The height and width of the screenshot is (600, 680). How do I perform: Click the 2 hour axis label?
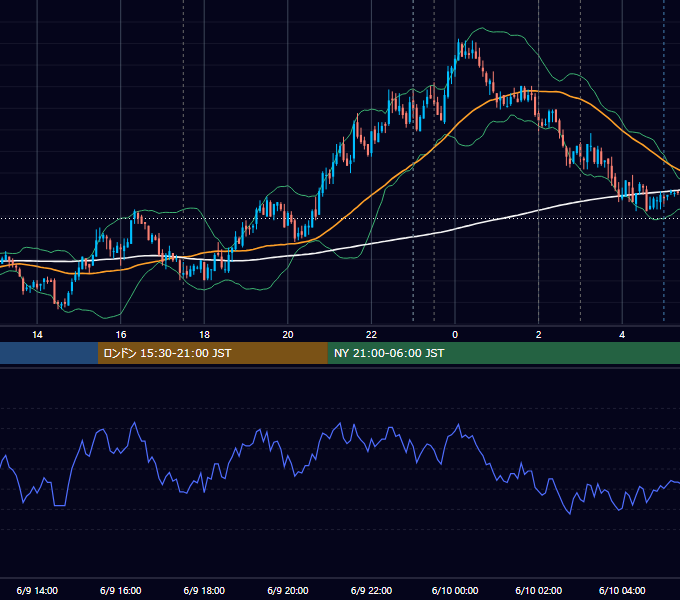tap(539, 335)
